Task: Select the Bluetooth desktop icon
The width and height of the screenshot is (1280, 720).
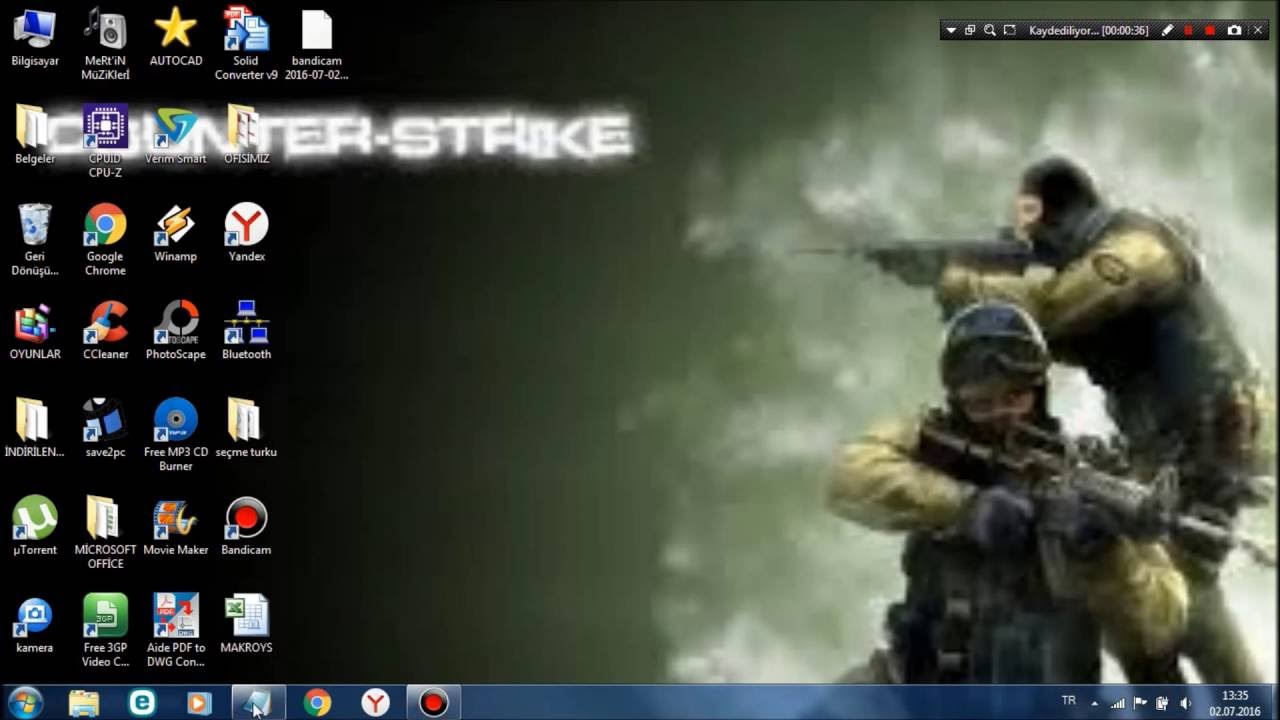Action: click(x=246, y=330)
